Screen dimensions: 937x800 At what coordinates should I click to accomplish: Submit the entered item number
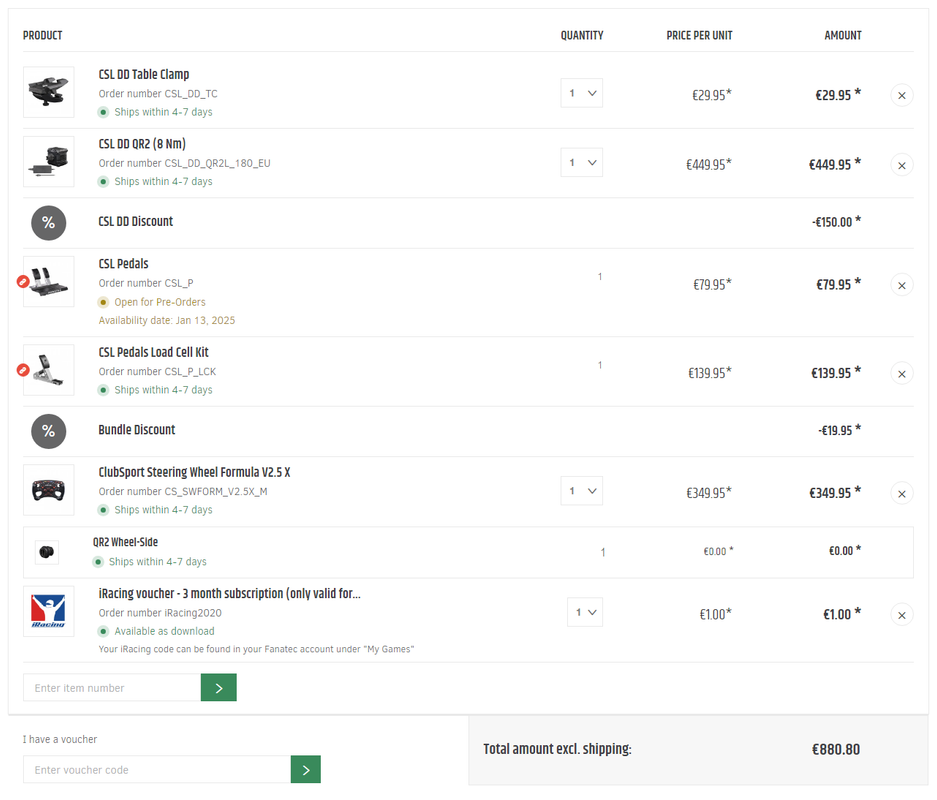tap(218, 688)
